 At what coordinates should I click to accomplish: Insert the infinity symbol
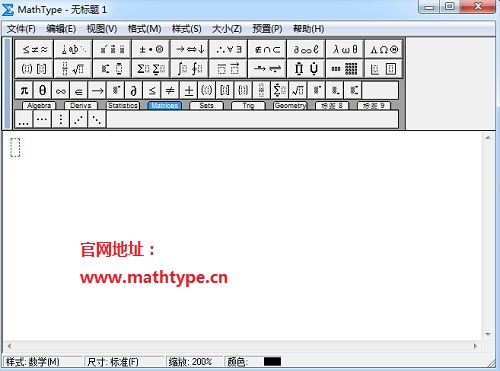[x=61, y=90]
